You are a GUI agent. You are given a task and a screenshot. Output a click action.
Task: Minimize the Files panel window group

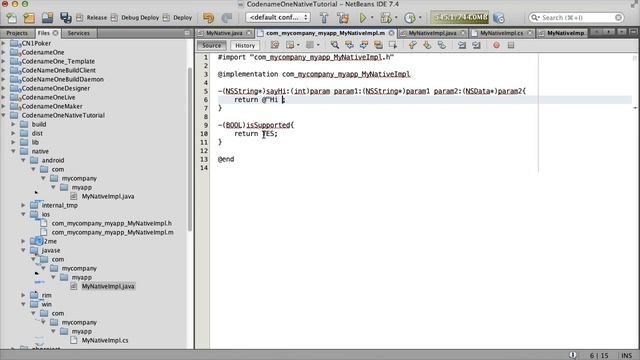tap(187, 33)
